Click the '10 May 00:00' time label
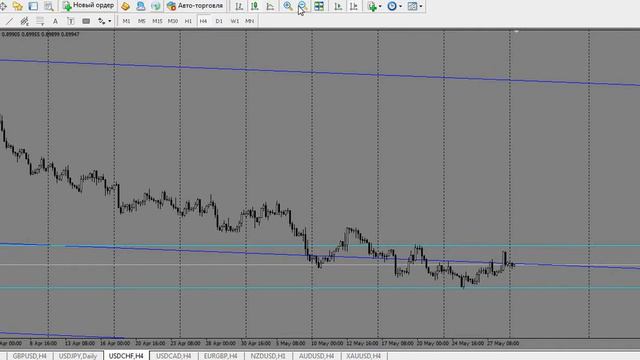The height and width of the screenshot is (360, 640). (x=327, y=343)
